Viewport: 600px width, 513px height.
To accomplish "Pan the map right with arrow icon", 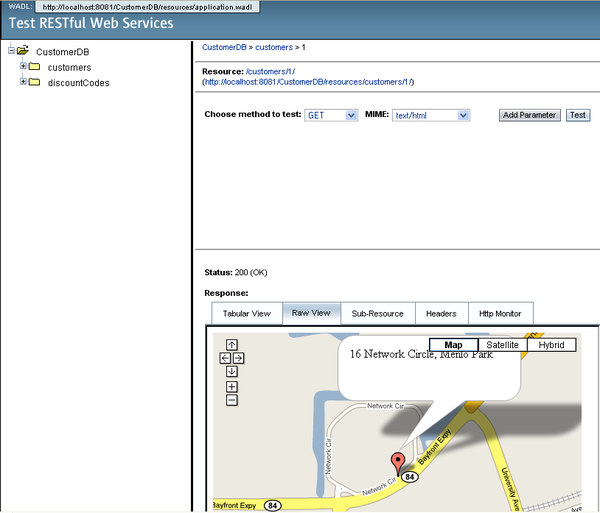I will (238, 358).
